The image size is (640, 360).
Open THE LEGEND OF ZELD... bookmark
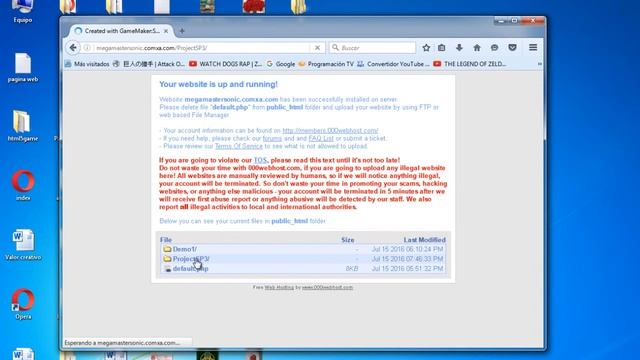coord(470,64)
